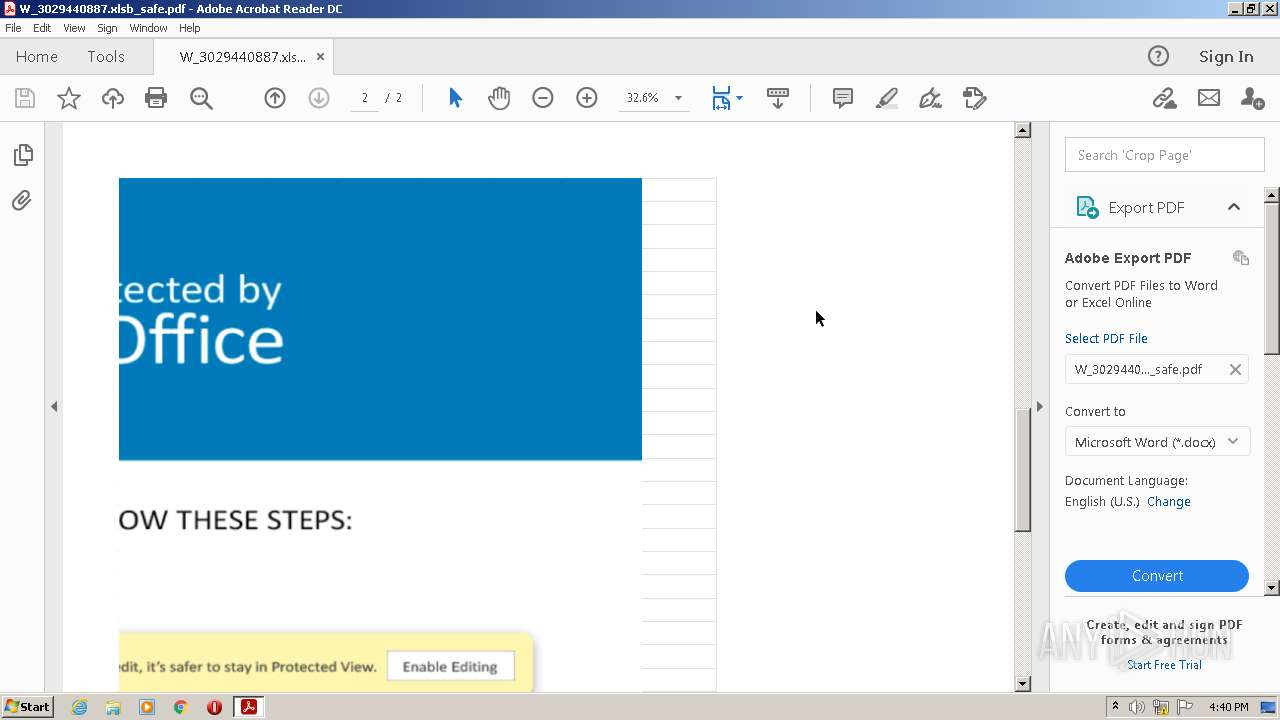Print the document
Image resolution: width=1280 pixels, height=720 pixels.
tap(156, 98)
